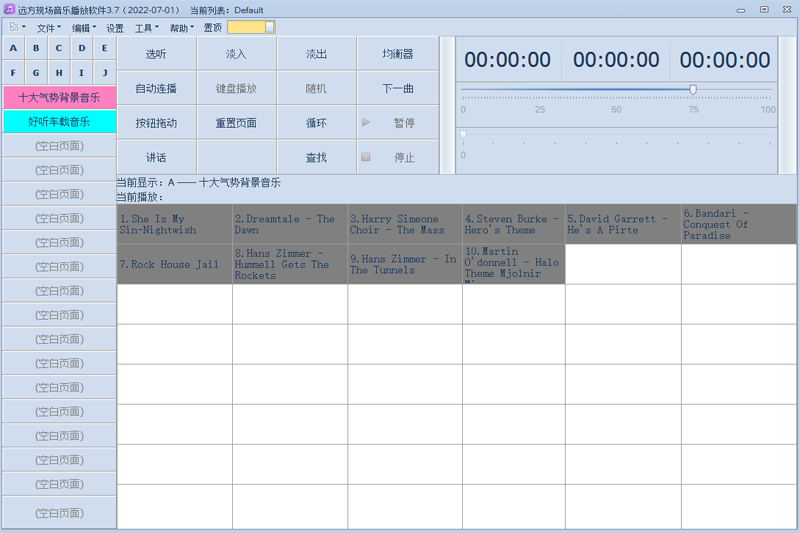The width and height of the screenshot is (800, 533).
Task: Select track 8 Hans Zimmer Hummell Gets The Rockets
Action: (x=289, y=265)
